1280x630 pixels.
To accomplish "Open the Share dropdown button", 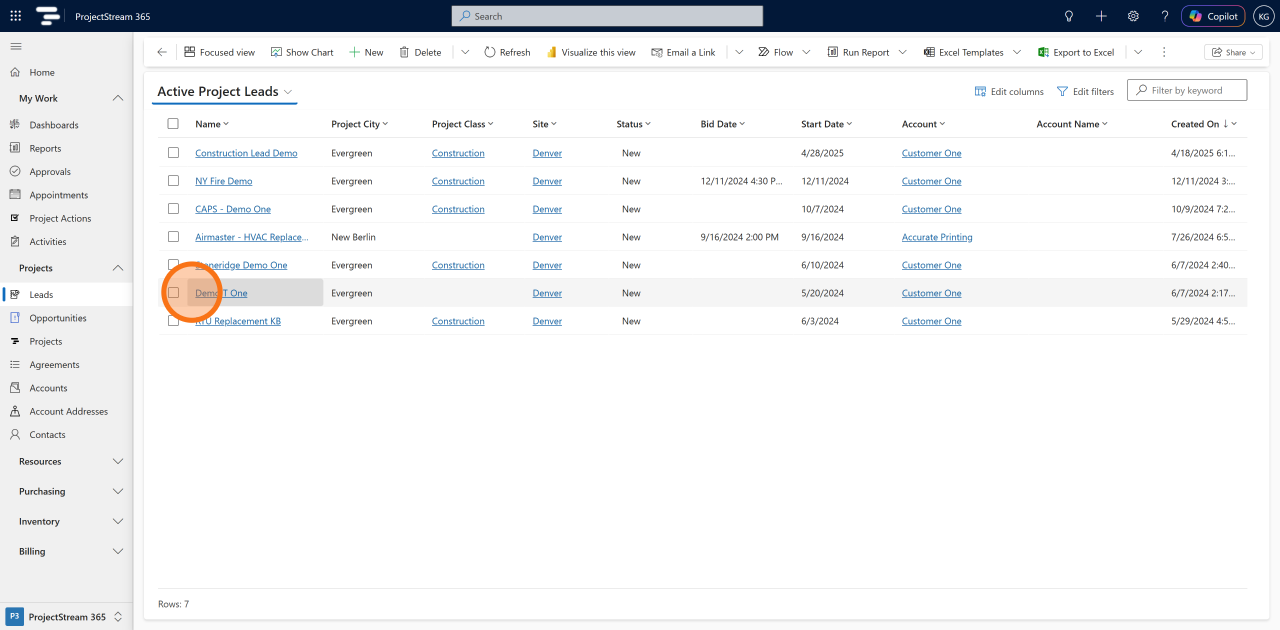I will 1233,52.
